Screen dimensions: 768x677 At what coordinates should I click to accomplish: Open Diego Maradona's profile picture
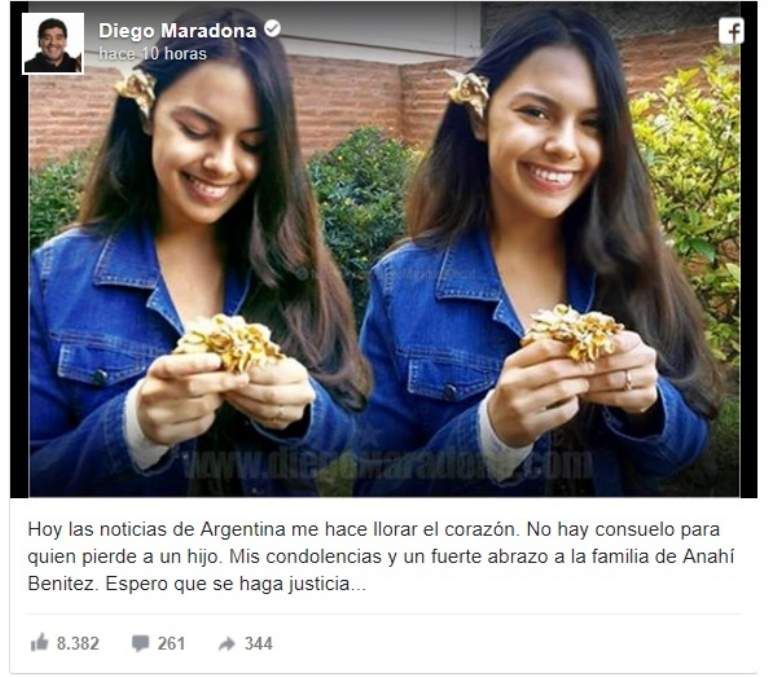[x=53, y=44]
